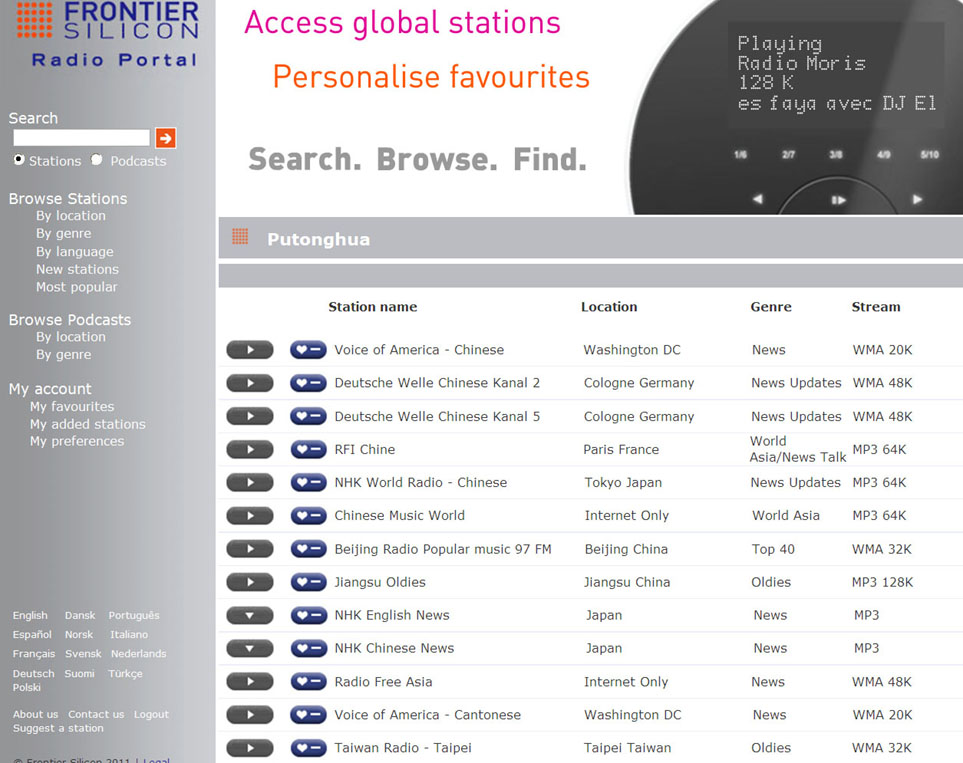Click in the search text field
Screen dimensions: 963x763
pyautogui.click(x=81, y=138)
